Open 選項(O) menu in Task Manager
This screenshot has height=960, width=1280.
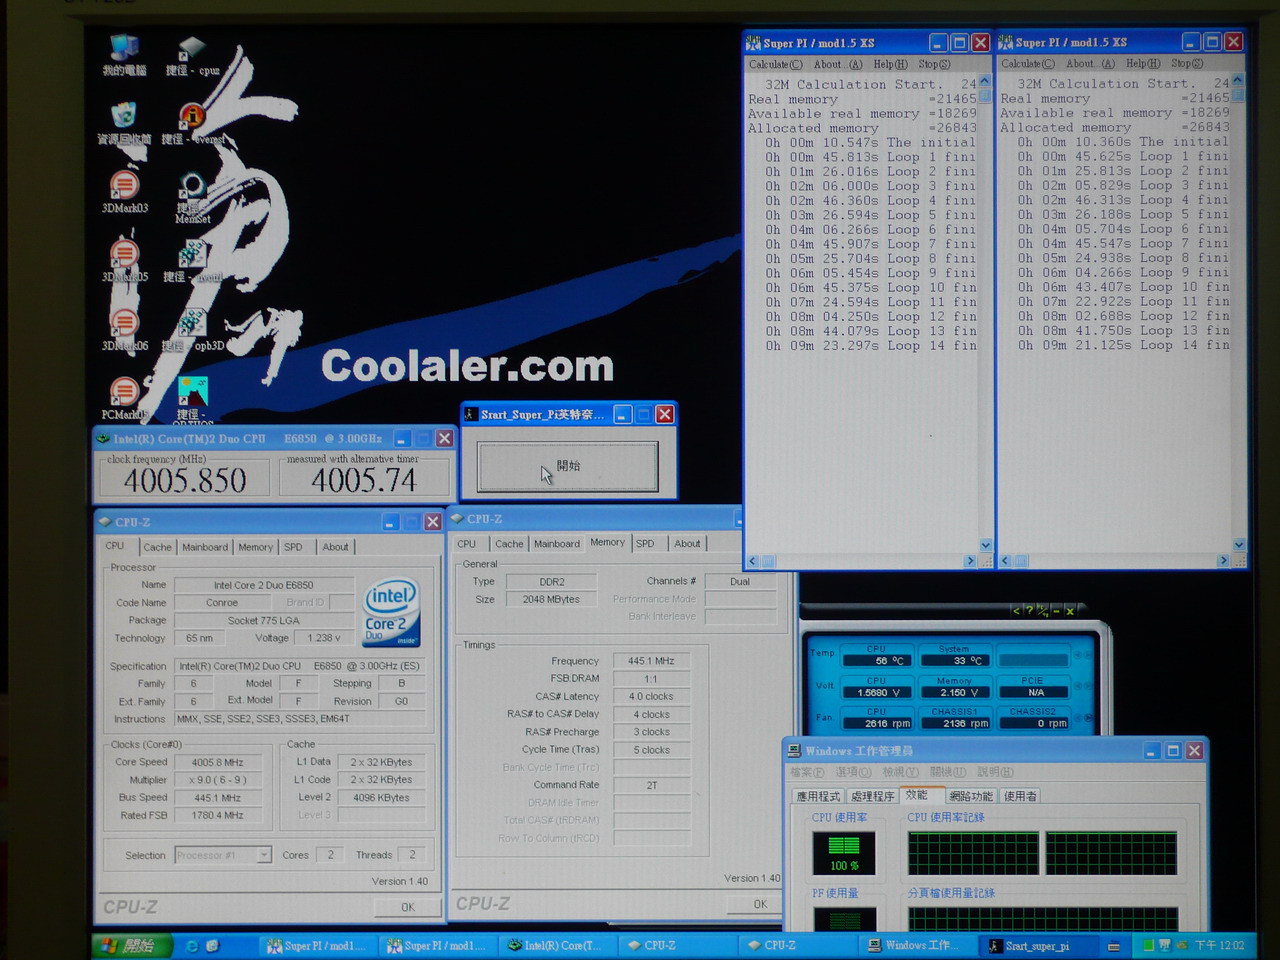pyautogui.click(x=854, y=772)
